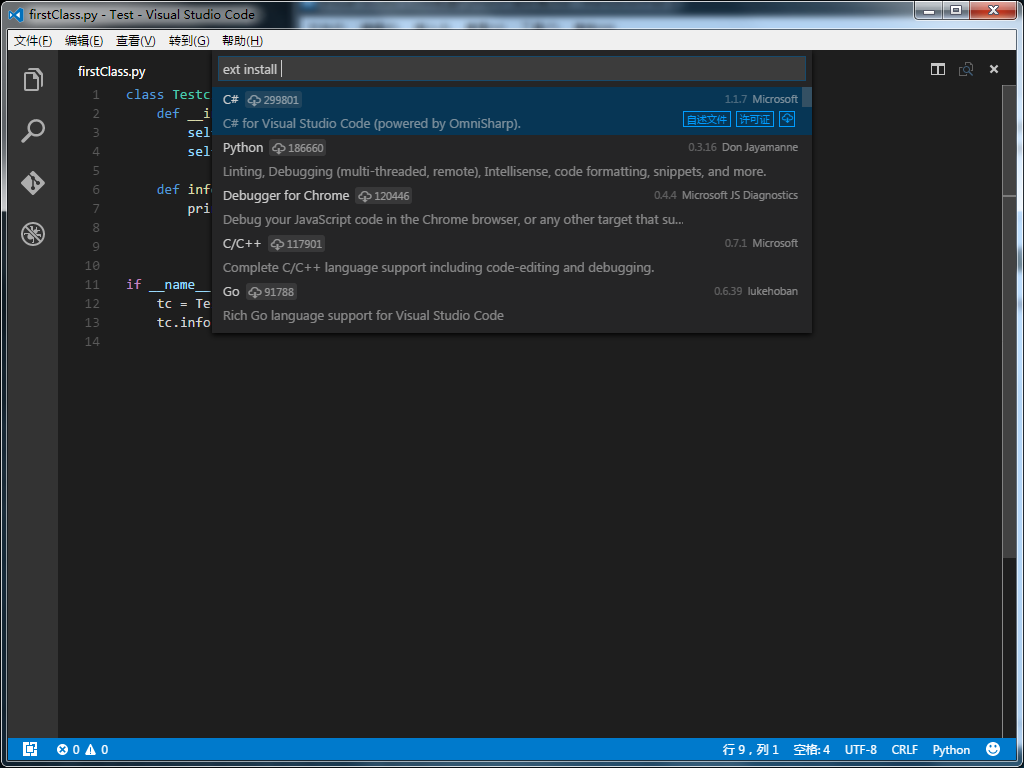The width and height of the screenshot is (1024, 768).
Task: Select the Go extension entry
Action: pyautogui.click(x=512, y=303)
